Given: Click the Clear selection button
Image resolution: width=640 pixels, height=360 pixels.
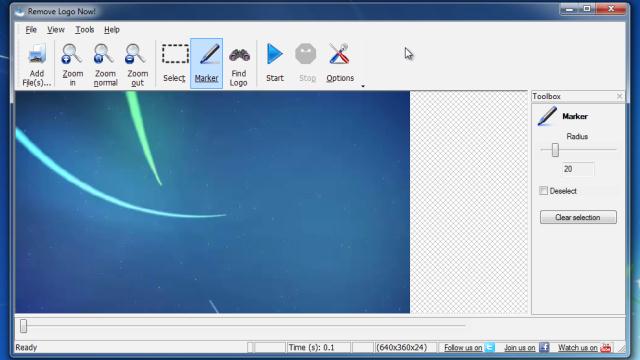Looking at the screenshot, I should (578, 217).
